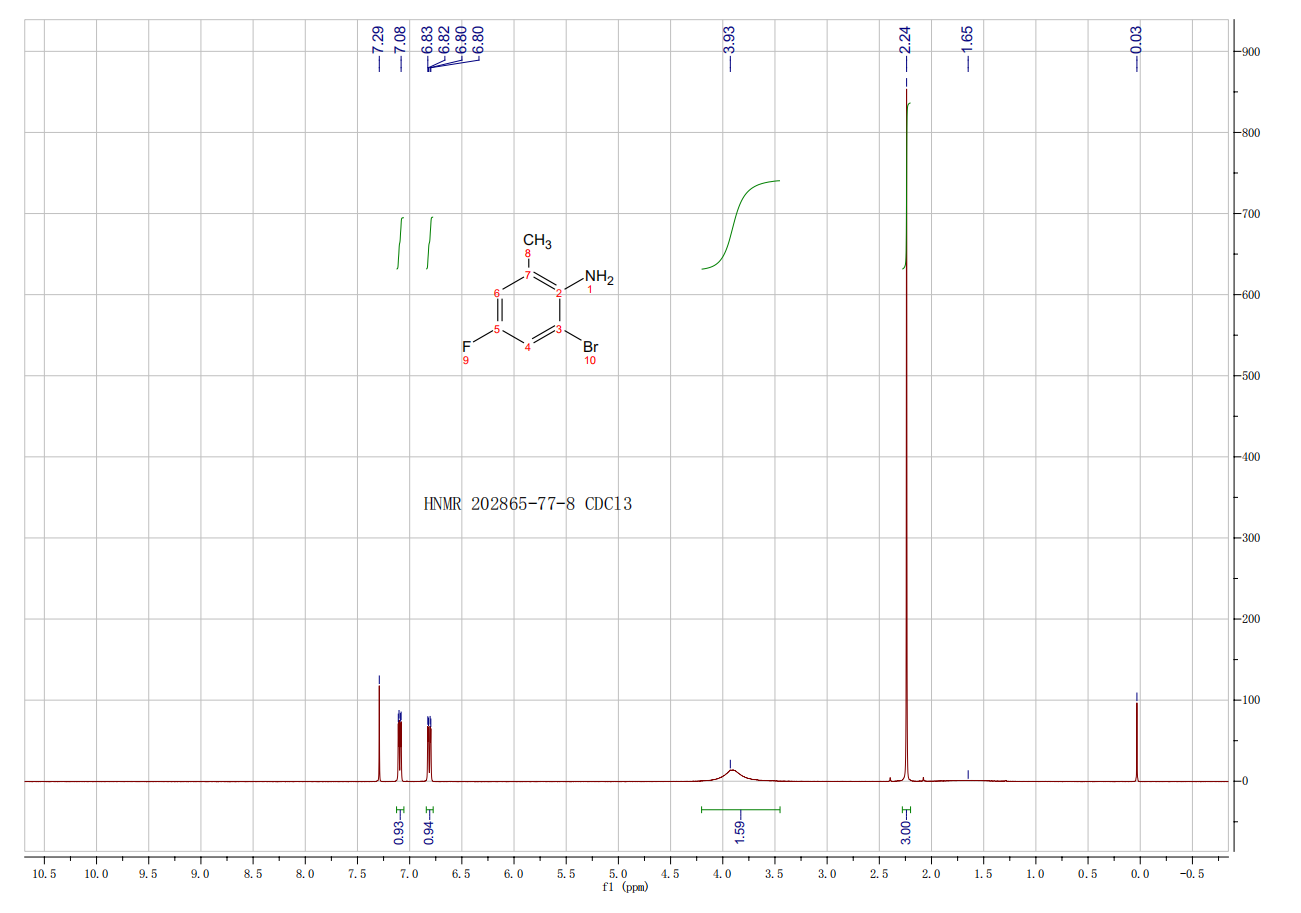Select the HNMR 202865-77-8 CDCl3 title text

tap(527, 504)
